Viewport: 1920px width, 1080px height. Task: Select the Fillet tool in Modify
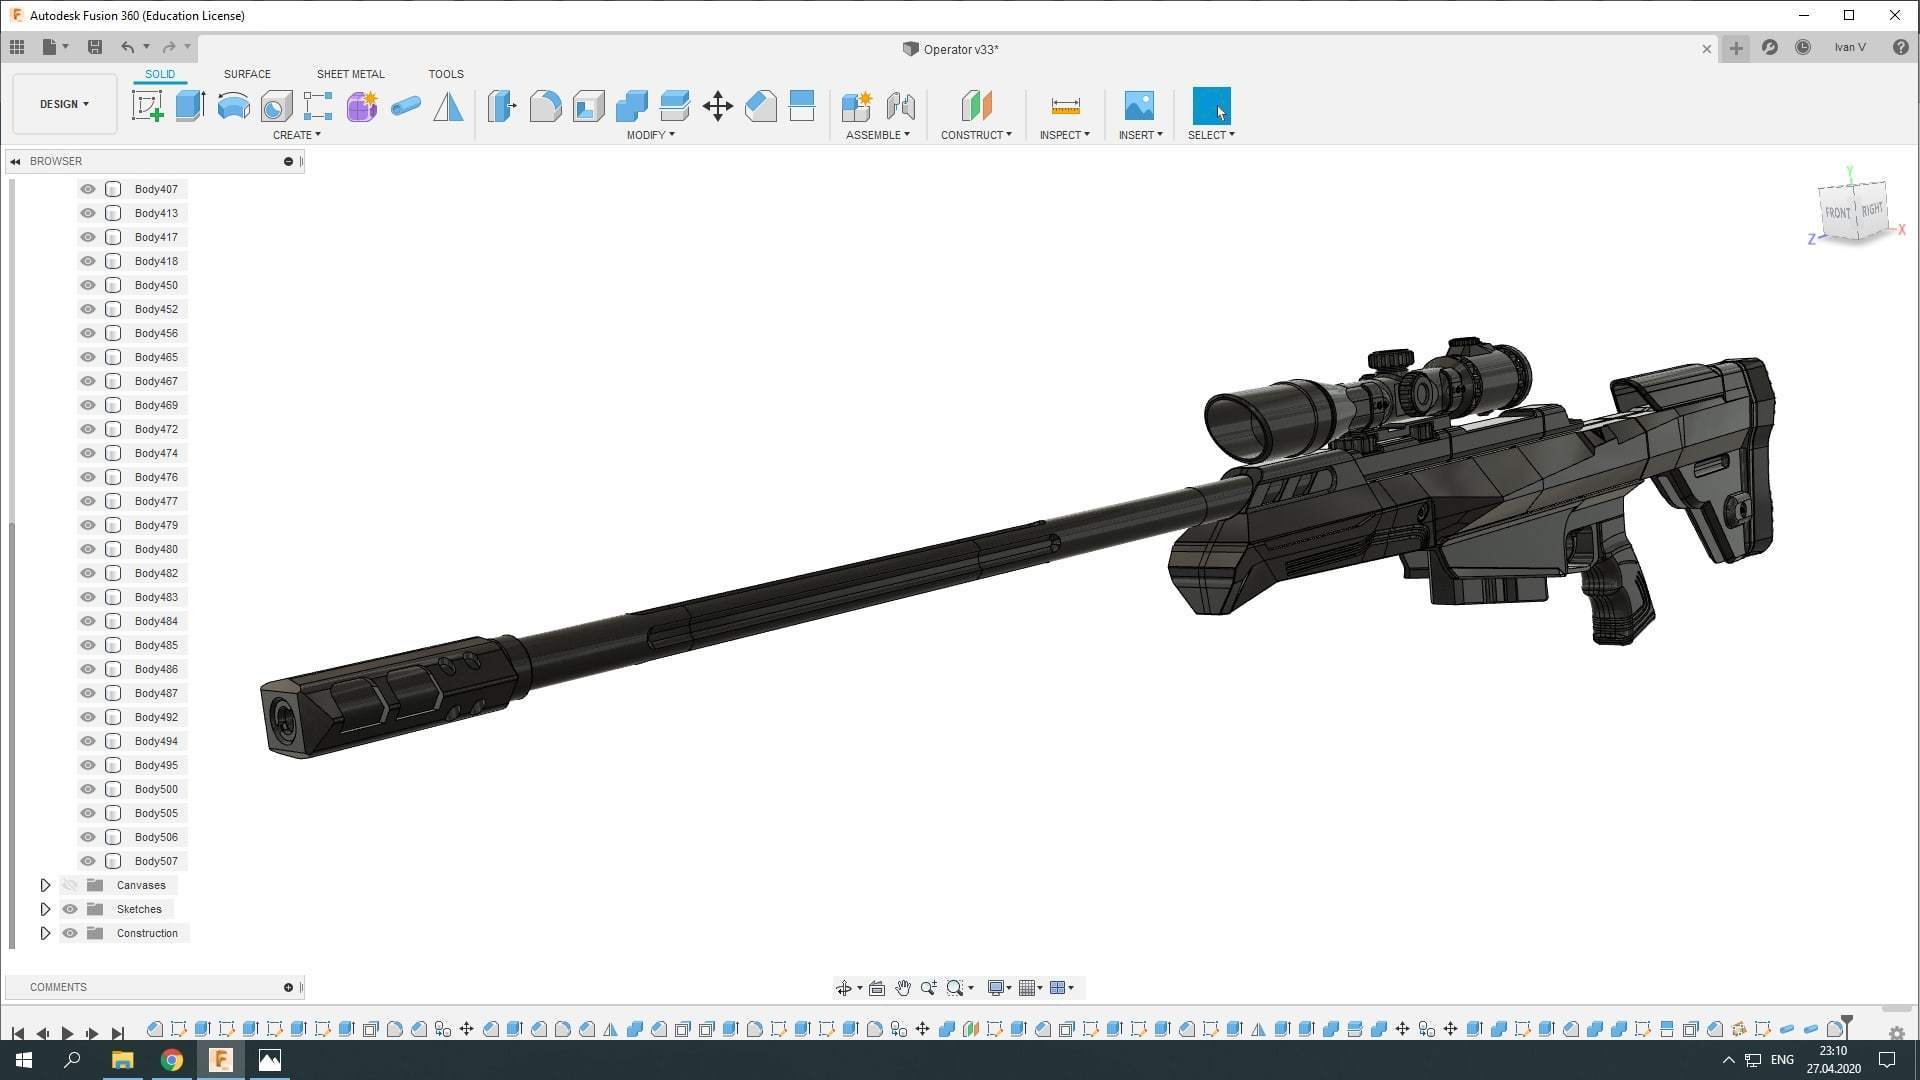(x=545, y=106)
